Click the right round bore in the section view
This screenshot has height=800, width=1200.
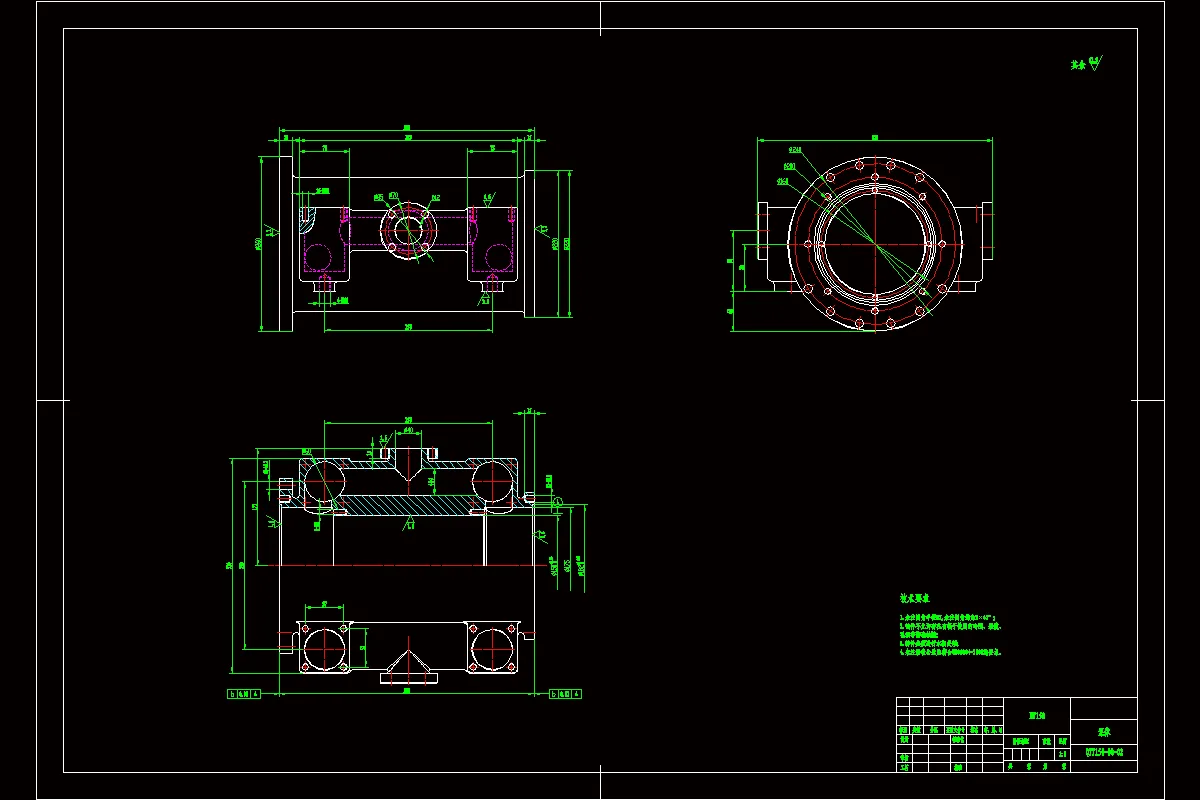[x=493, y=481]
